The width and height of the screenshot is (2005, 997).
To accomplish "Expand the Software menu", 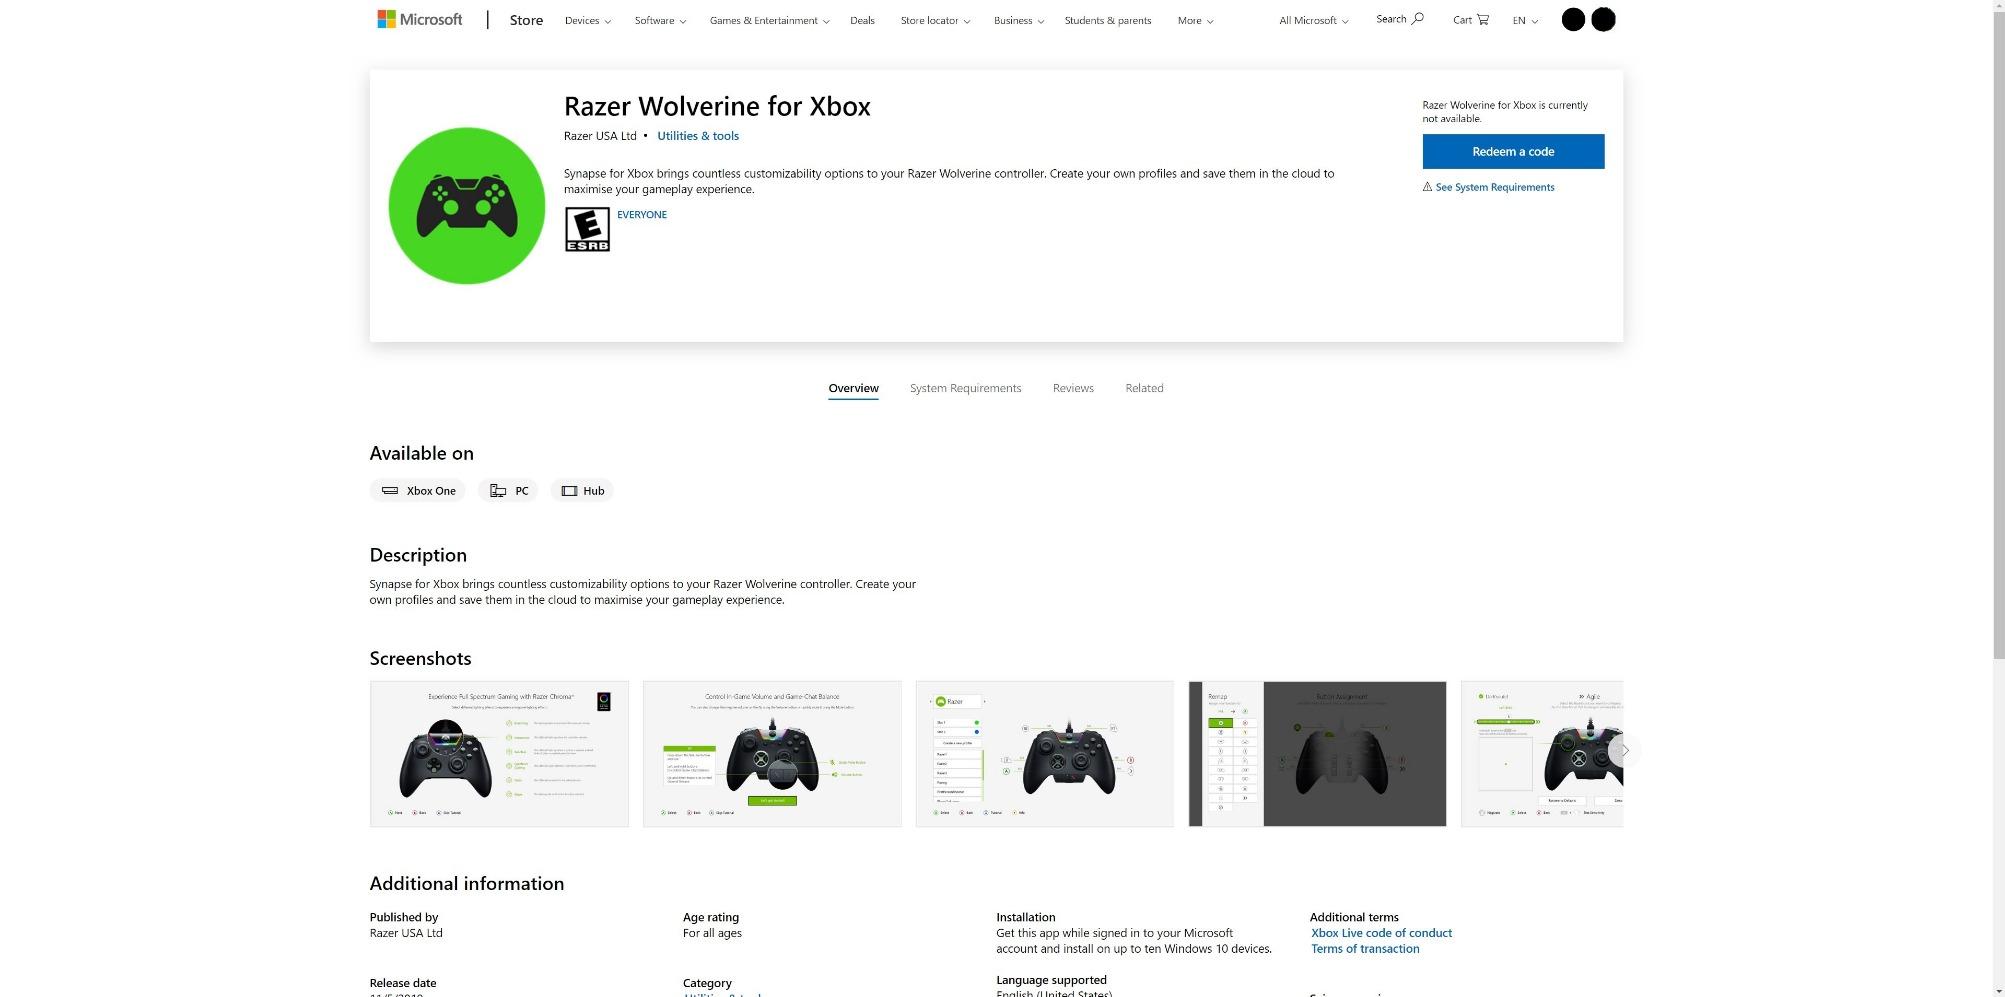I will pyautogui.click(x=660, y=20).
